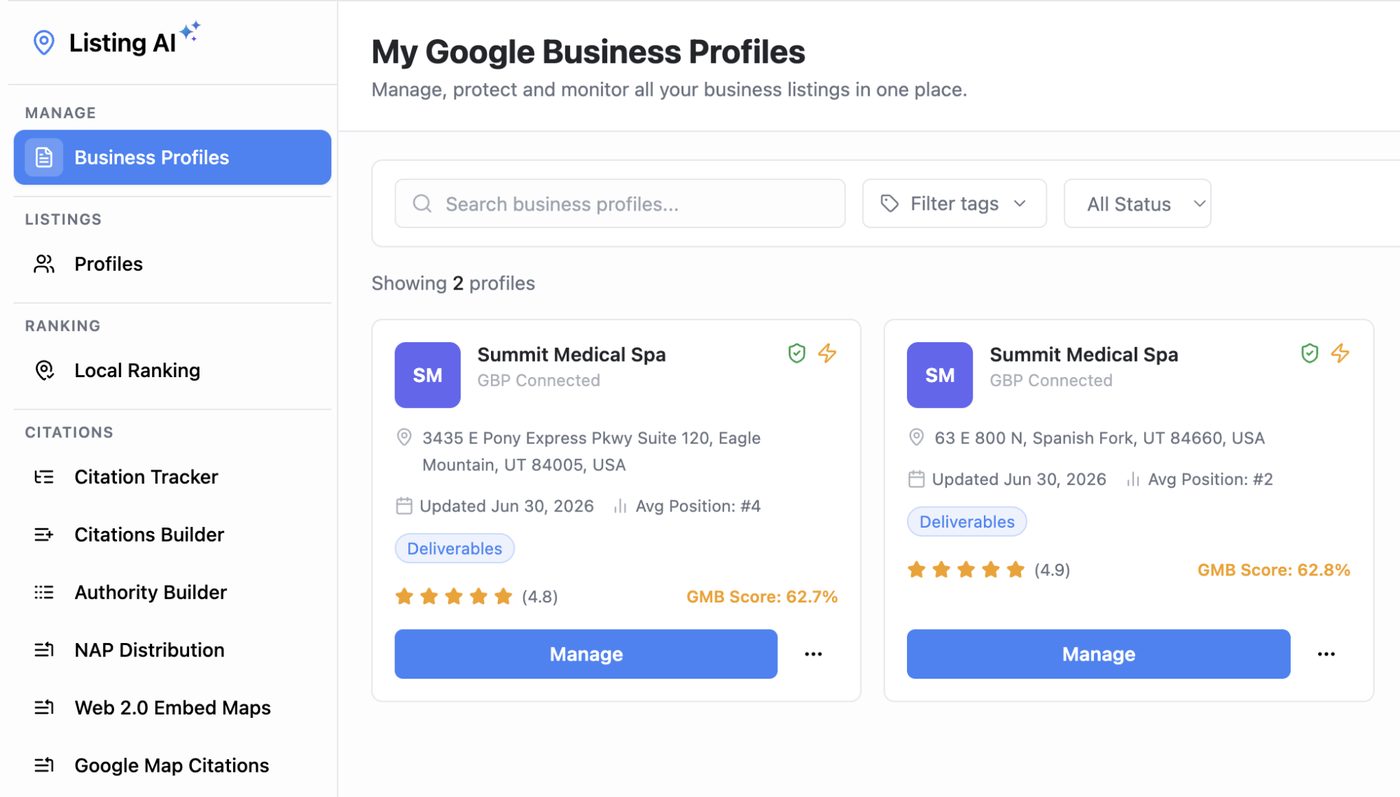This screenshot has width=1400, height=797.
Task: Click location pin beside 63 E 800 N address
Action: coord(916,438)
